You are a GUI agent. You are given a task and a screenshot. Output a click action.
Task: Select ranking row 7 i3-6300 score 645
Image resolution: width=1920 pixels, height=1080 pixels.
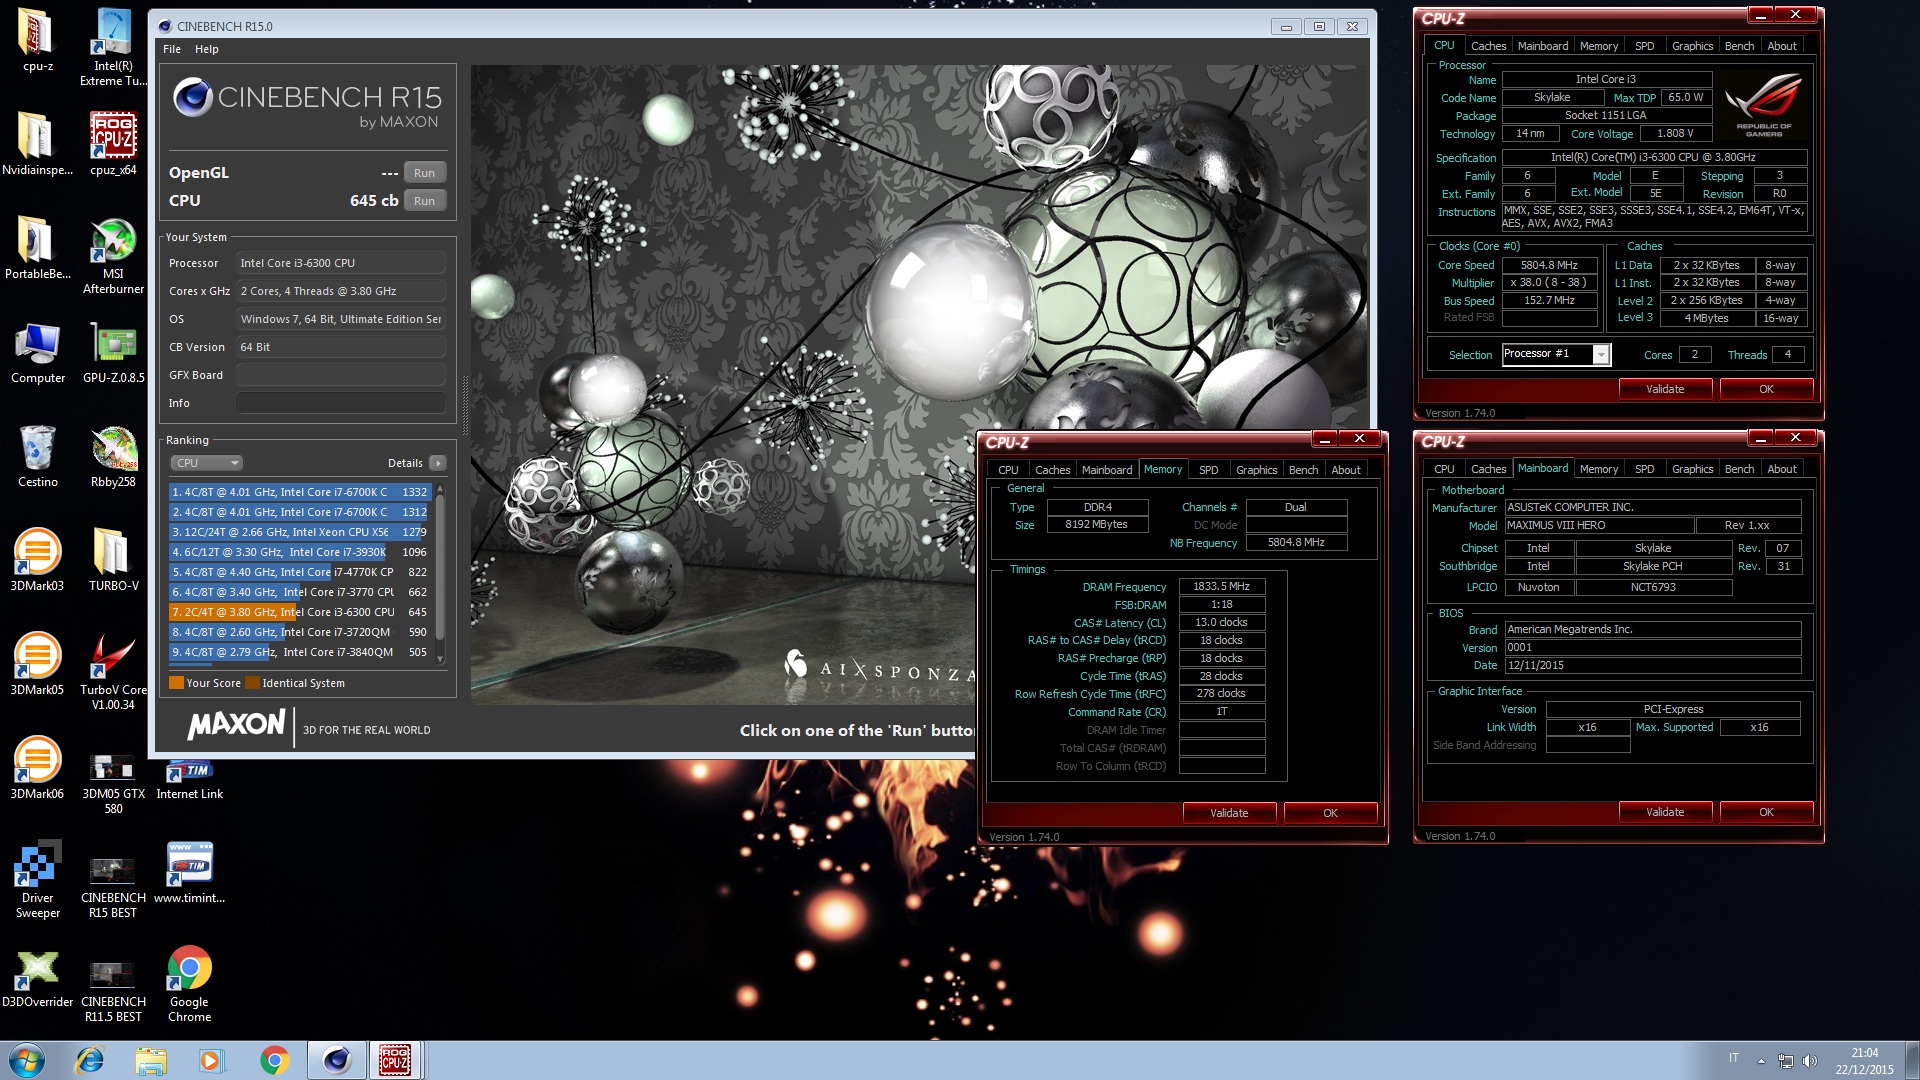point(299,612)
